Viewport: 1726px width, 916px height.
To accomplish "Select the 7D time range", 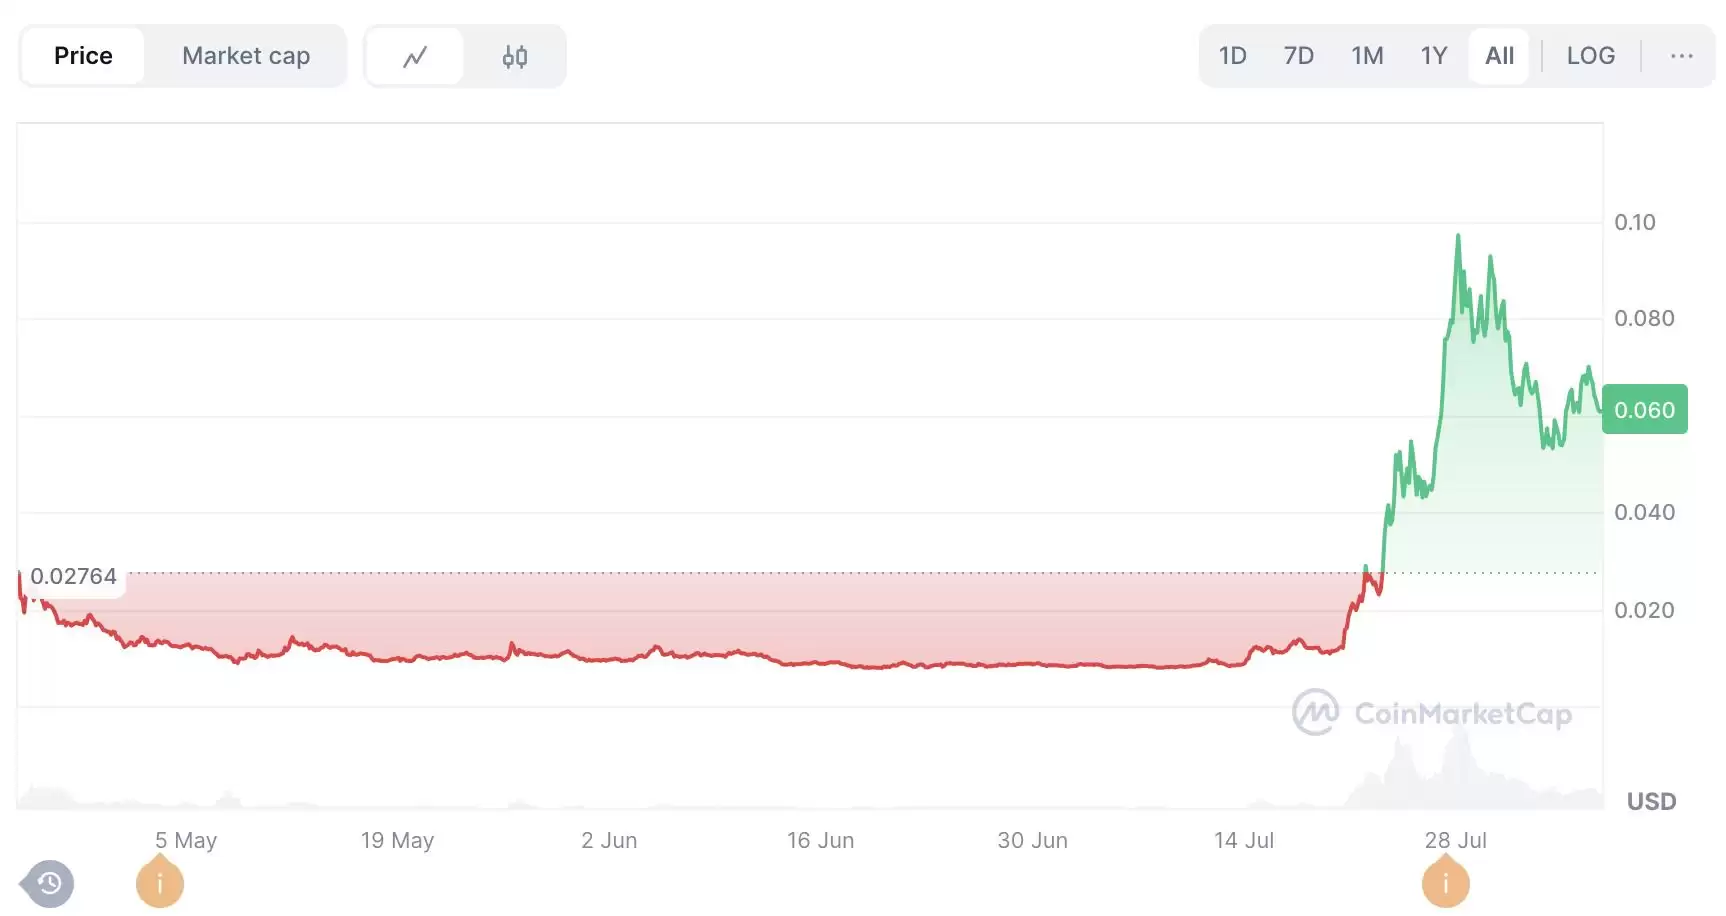I will click(1298, 56).
